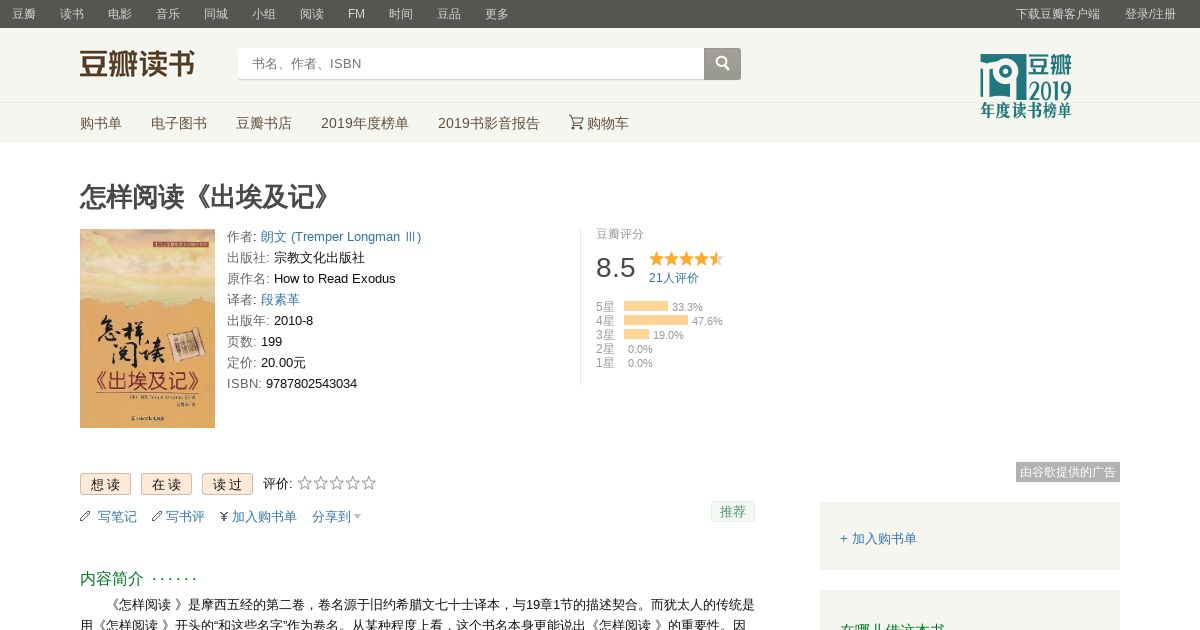
Task: Click the 写笔记 pencil link
Action: coord(108,517)
